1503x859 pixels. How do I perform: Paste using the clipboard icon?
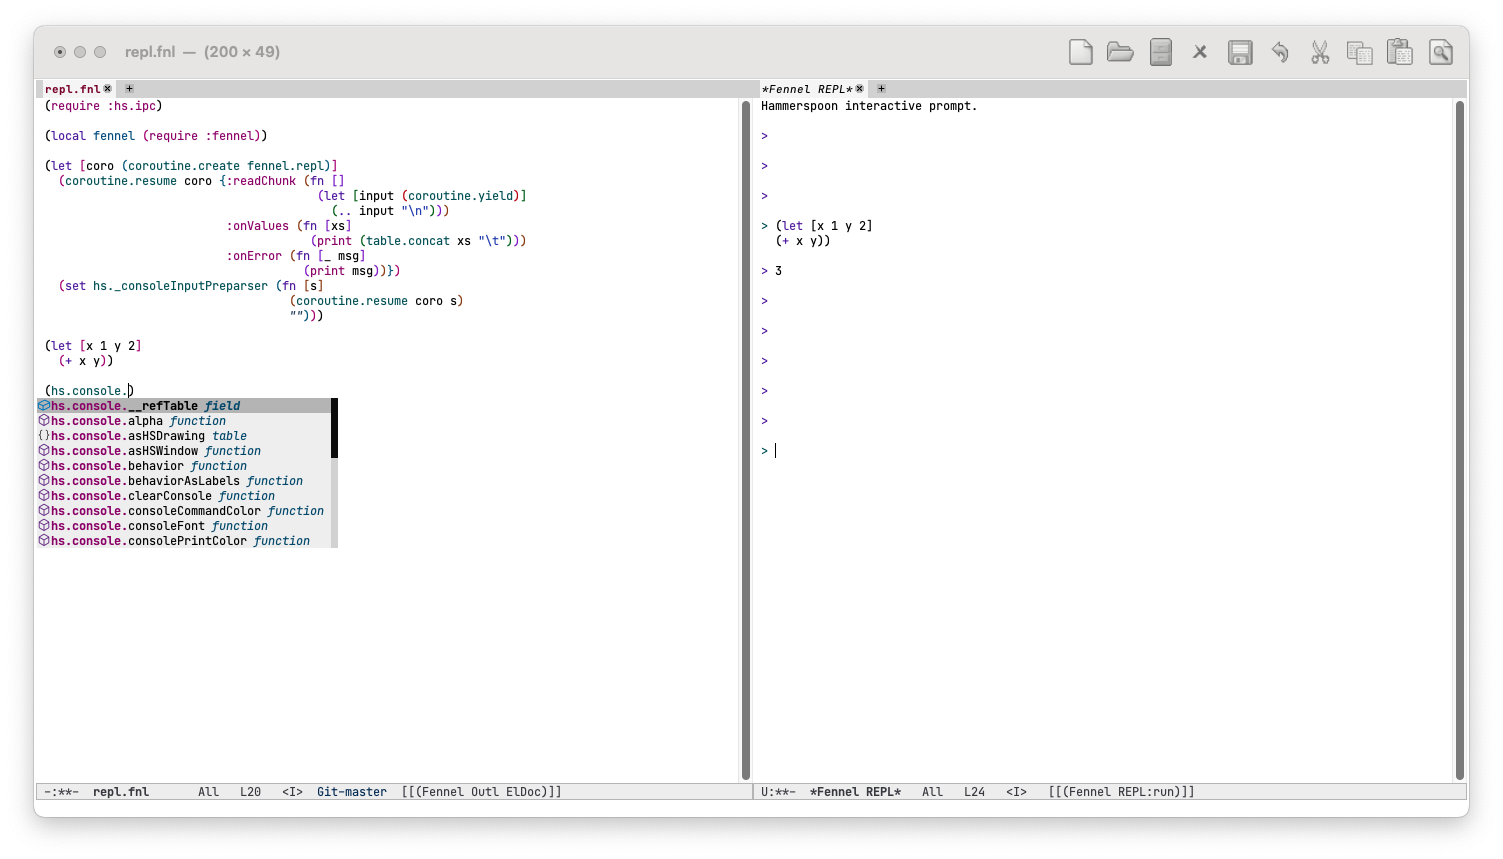pyautogui.click(x=1400, y=52)
